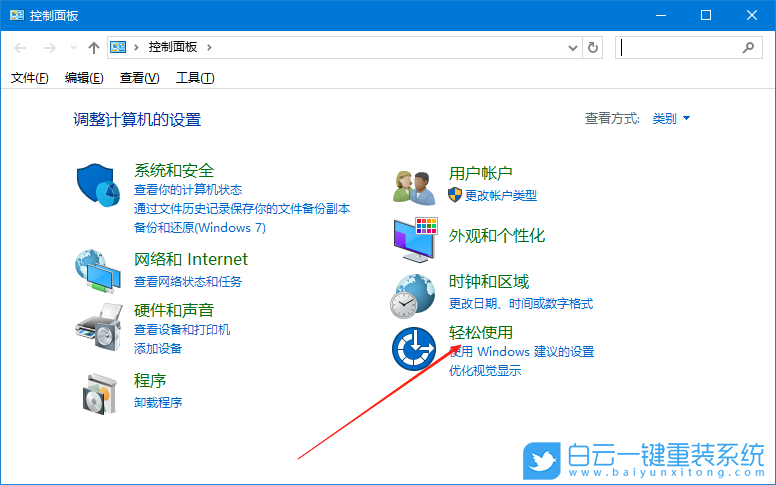776x485 pixels.
Task: Click 查看网络状态和任务 link
Action: (x=188, y=282)
